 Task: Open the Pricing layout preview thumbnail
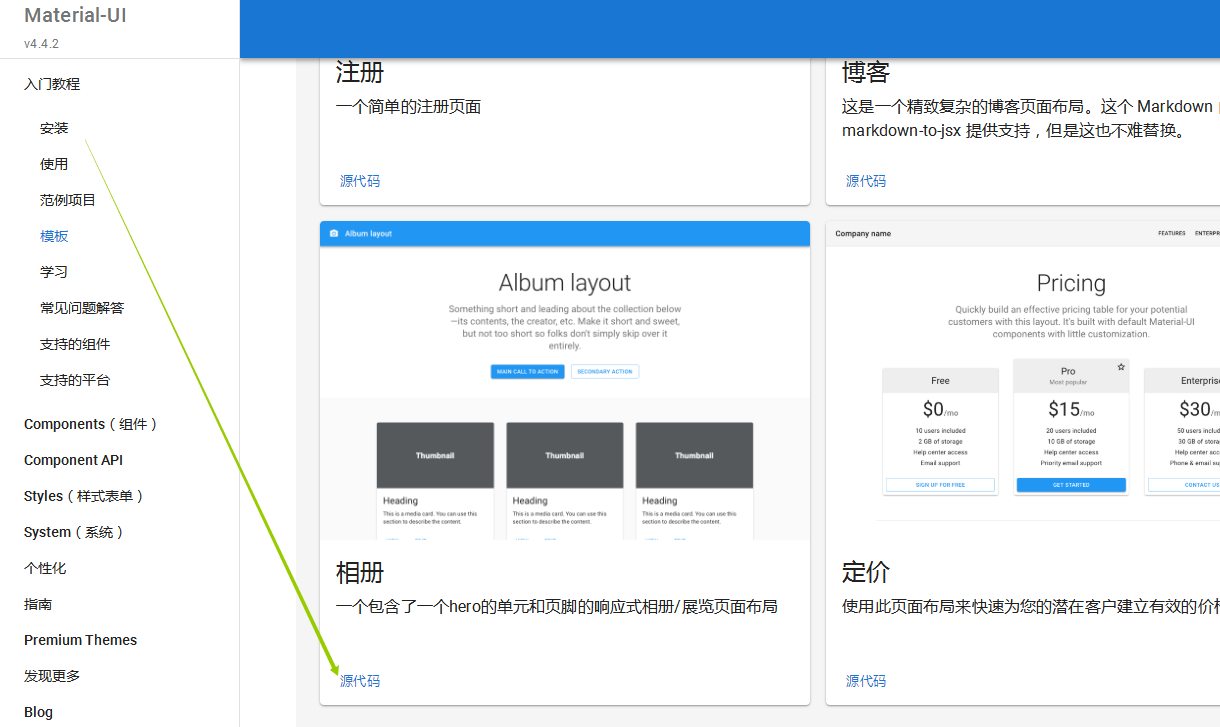[1023, 381]
